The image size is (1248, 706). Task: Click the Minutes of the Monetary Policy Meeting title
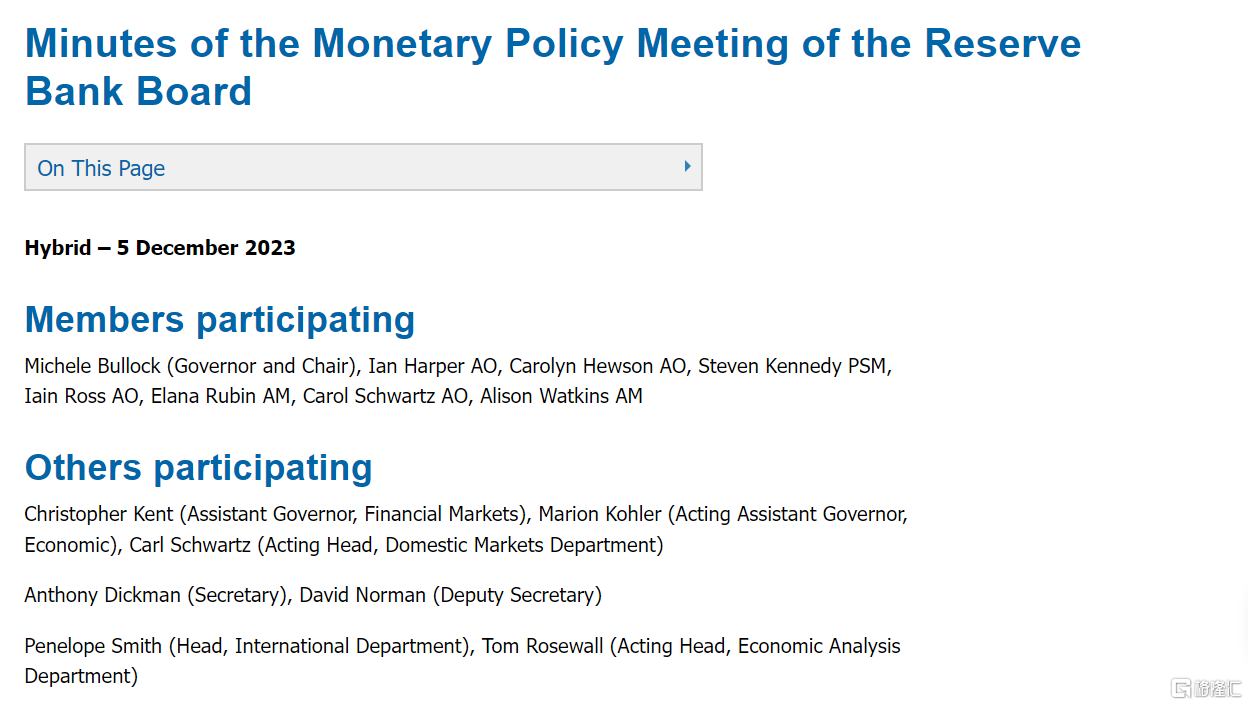click(553, 67)
